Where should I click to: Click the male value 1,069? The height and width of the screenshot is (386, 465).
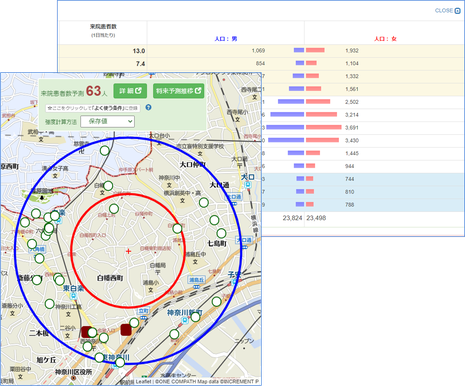pyautogui.click(x=258, y=51)
